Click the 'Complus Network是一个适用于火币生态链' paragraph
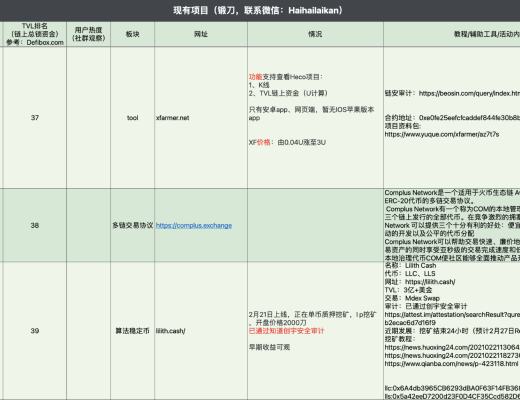 click(452, 197)
